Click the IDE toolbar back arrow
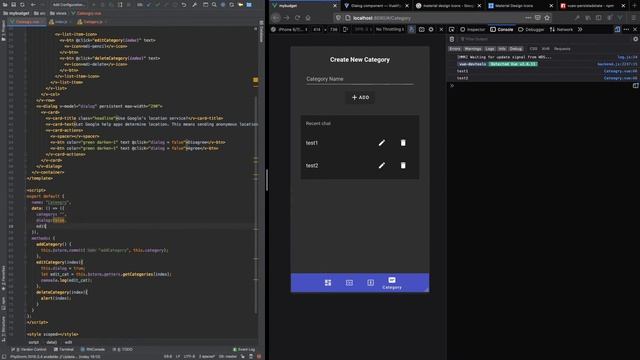Image resolution: width=640 pixels, height=360 pixels. coord(33,5)
